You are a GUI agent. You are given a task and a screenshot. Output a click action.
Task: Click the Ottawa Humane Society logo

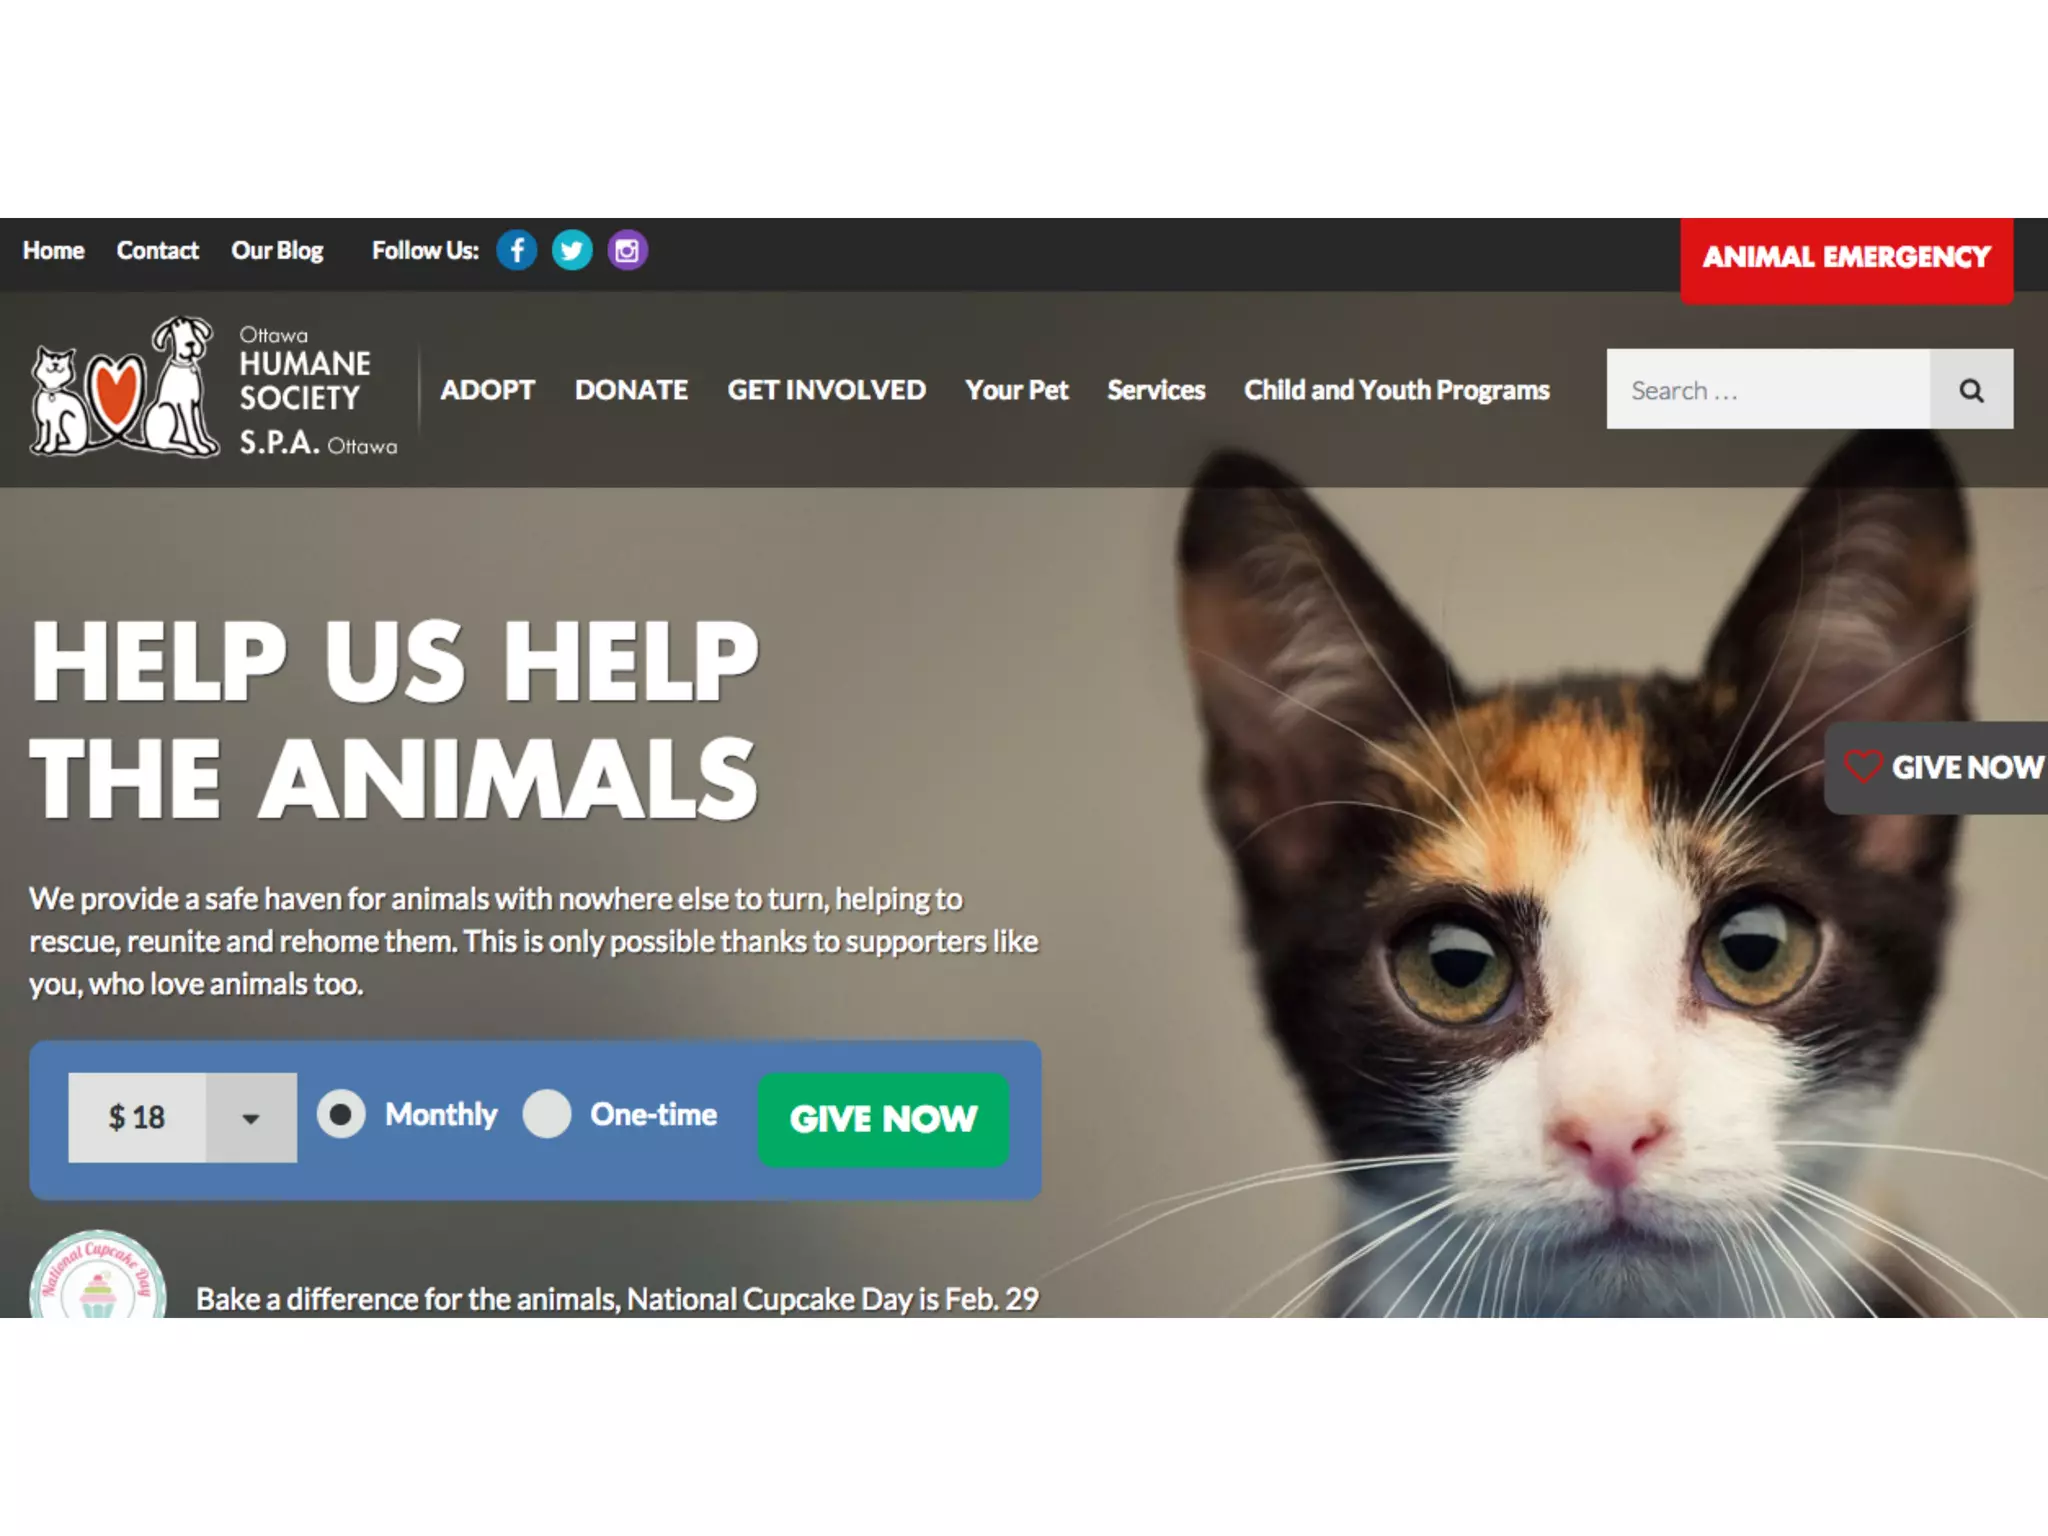(x=214, y=388)
